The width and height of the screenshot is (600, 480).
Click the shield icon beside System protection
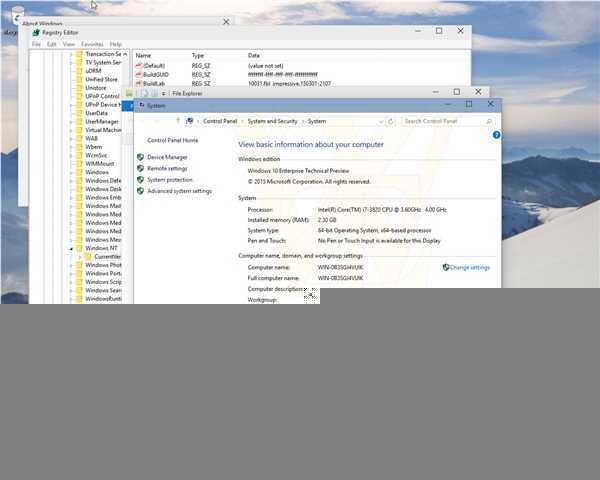(x=140, y=180)
